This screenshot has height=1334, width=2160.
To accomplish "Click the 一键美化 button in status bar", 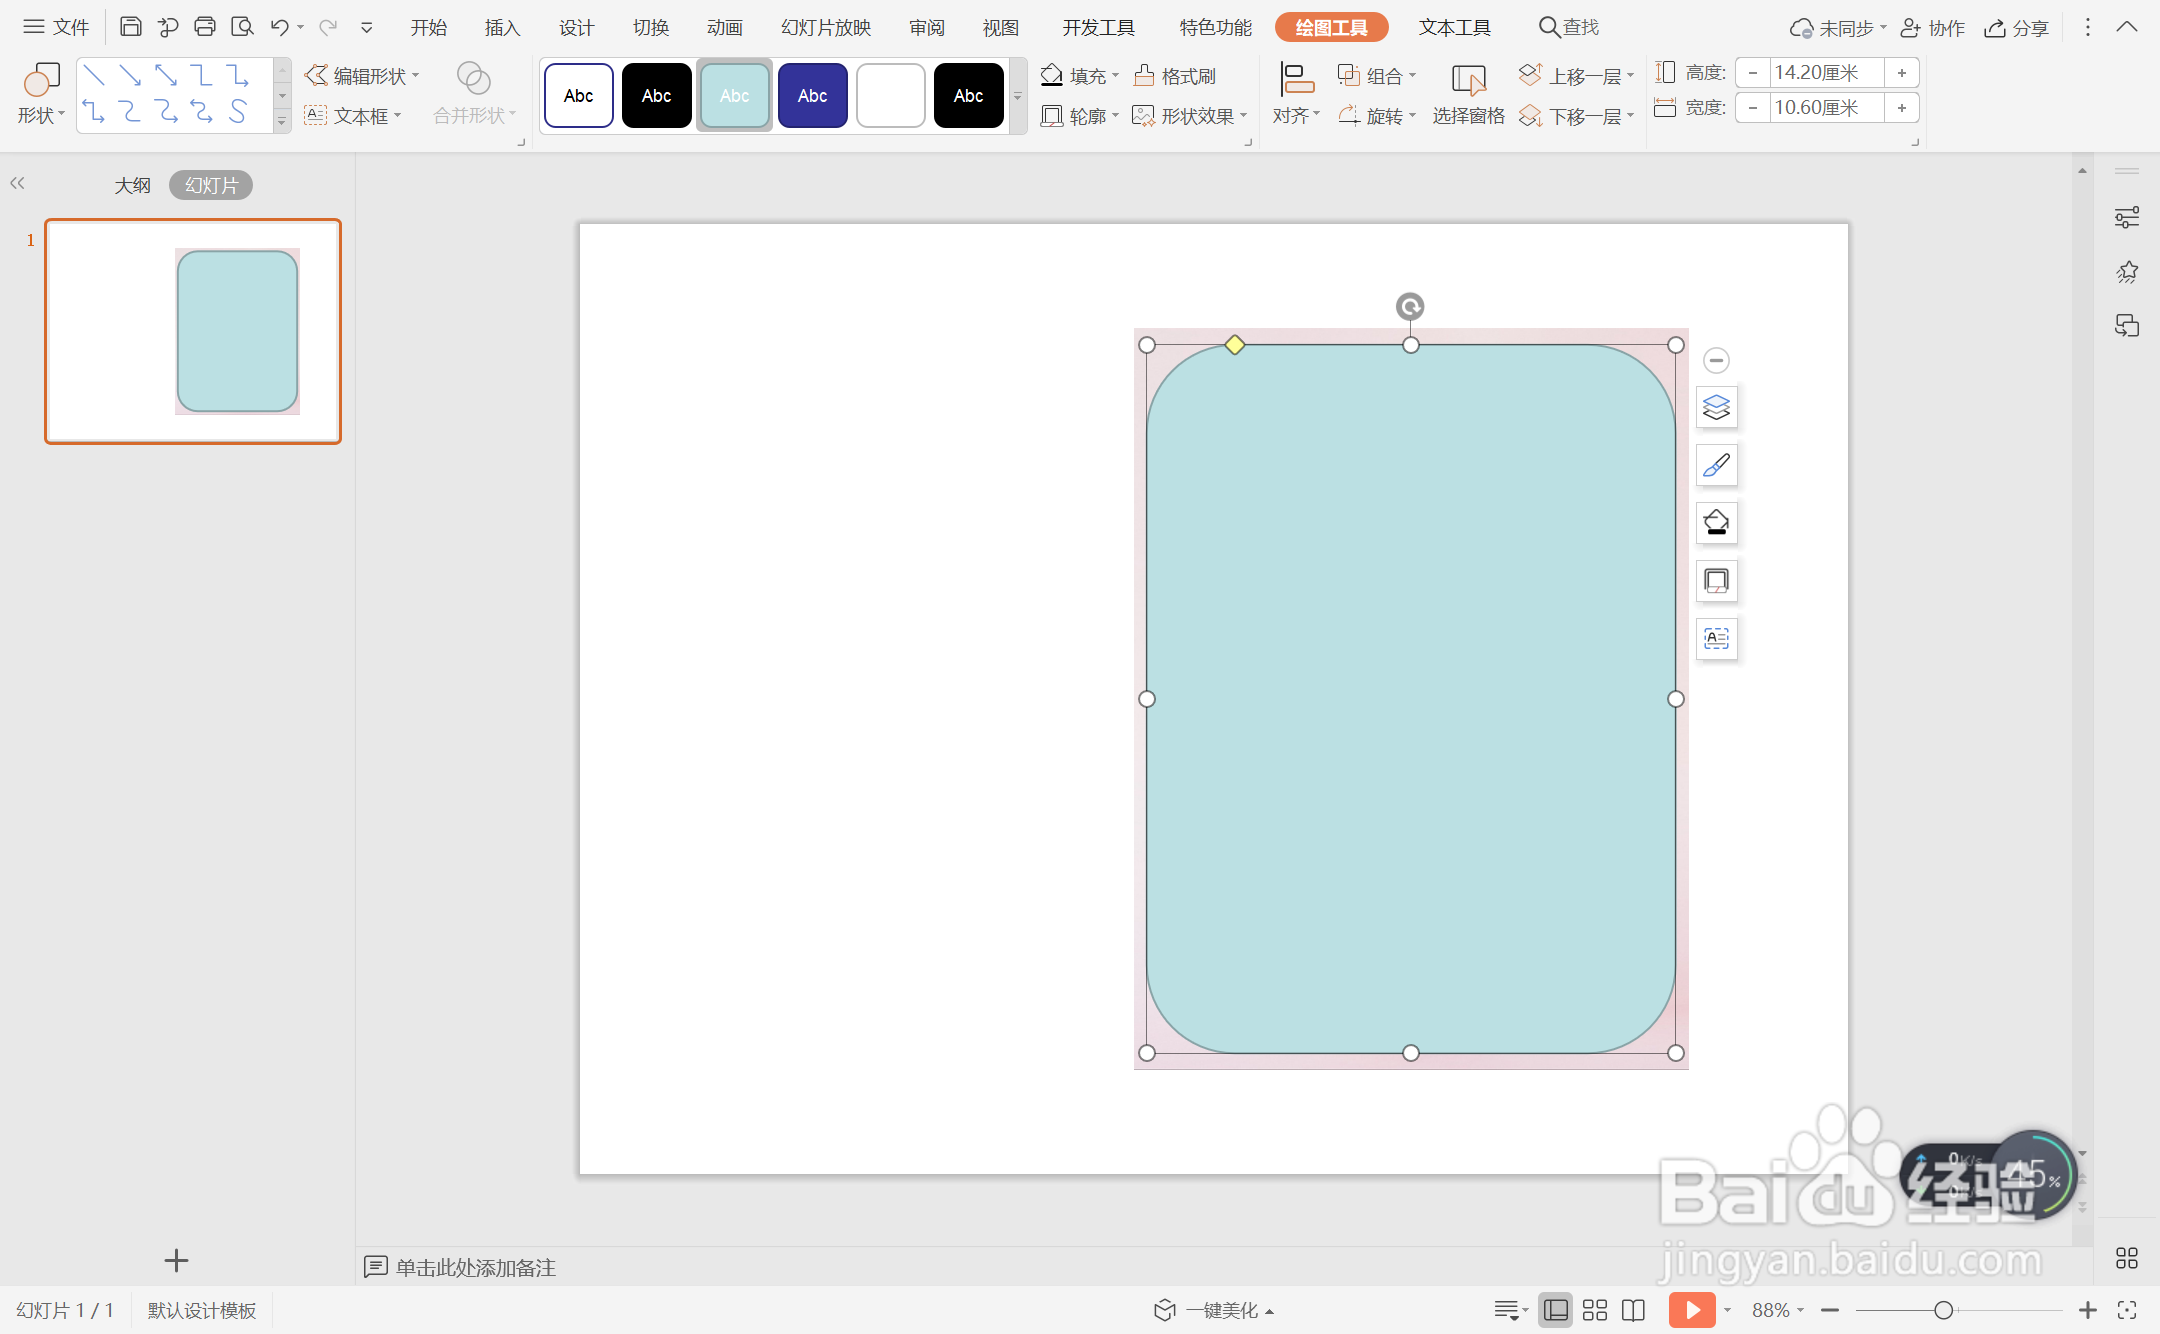I will [1220, 1310].
